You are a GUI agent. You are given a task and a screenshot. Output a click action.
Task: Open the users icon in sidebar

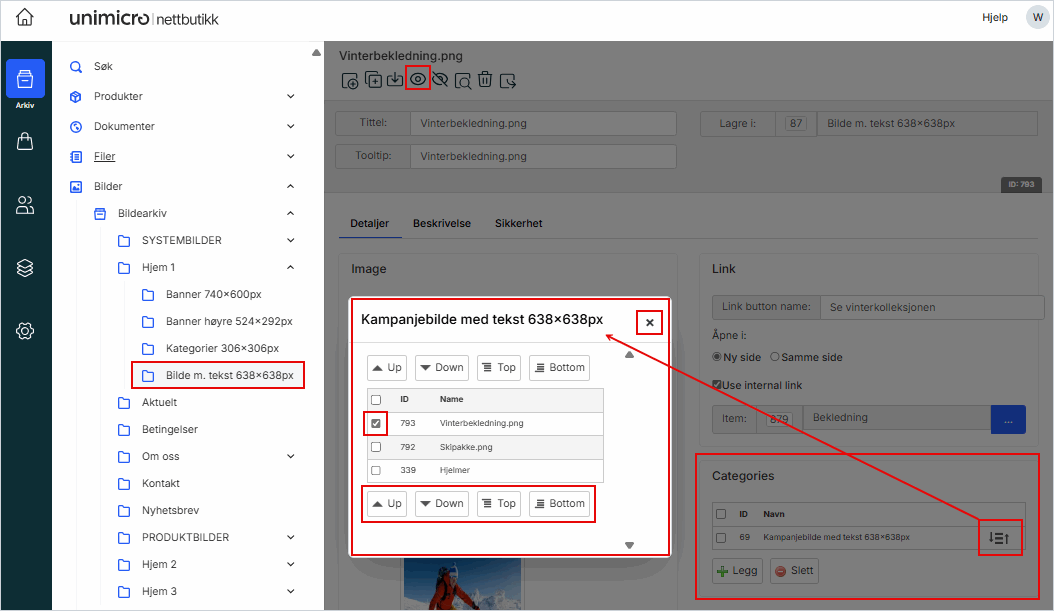pyautogui.click(x=25, y=205)
